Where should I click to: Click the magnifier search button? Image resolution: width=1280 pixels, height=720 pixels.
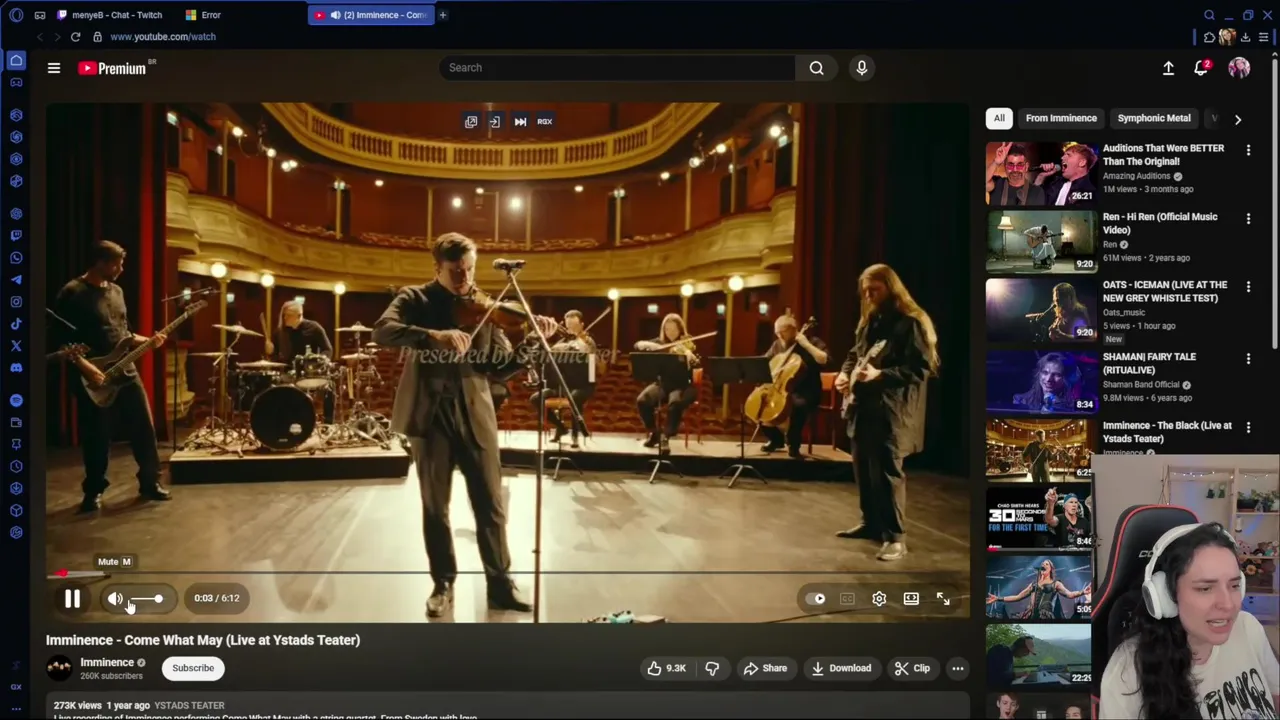817,68
